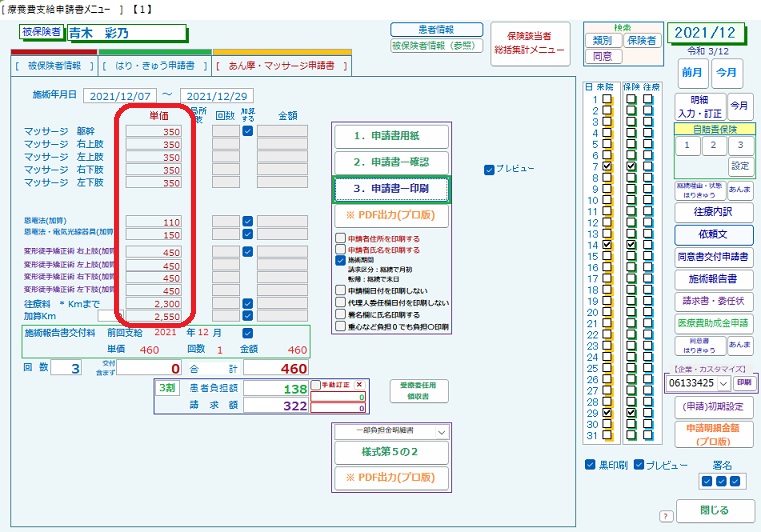Open the help question mark icon
Image resolution: width=761 pixels, height=532 pixels.
pyautogui.click(x=666, y=516)
